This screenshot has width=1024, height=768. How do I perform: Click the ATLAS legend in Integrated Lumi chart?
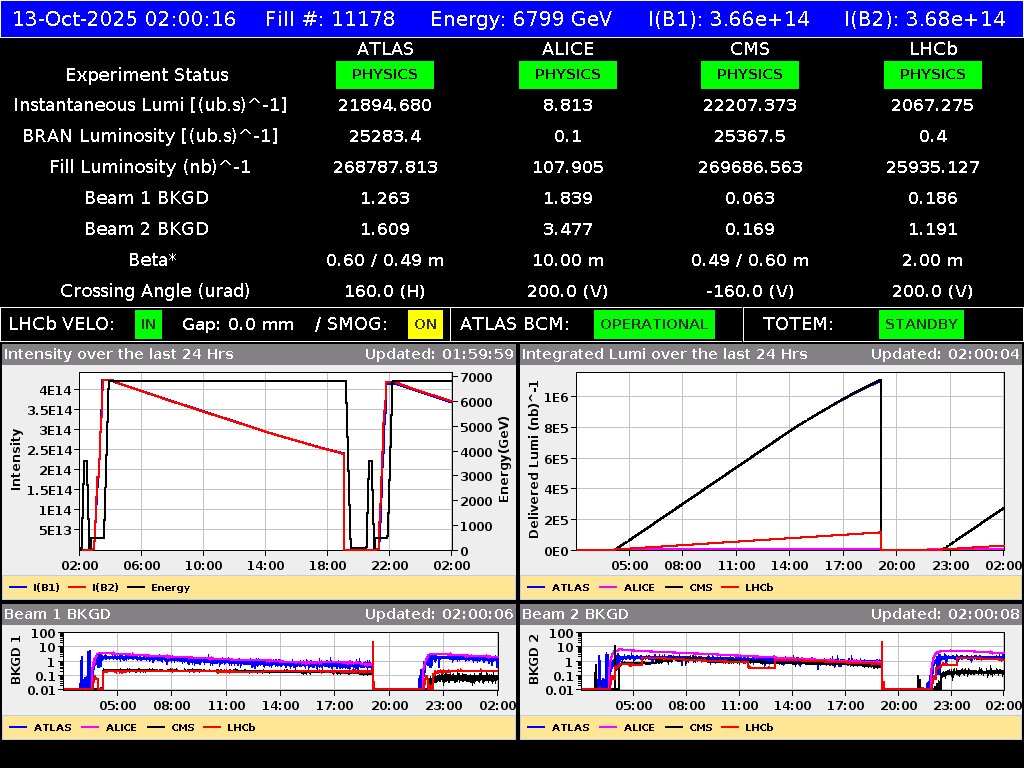pyautogui.click(x=568, y=588)
